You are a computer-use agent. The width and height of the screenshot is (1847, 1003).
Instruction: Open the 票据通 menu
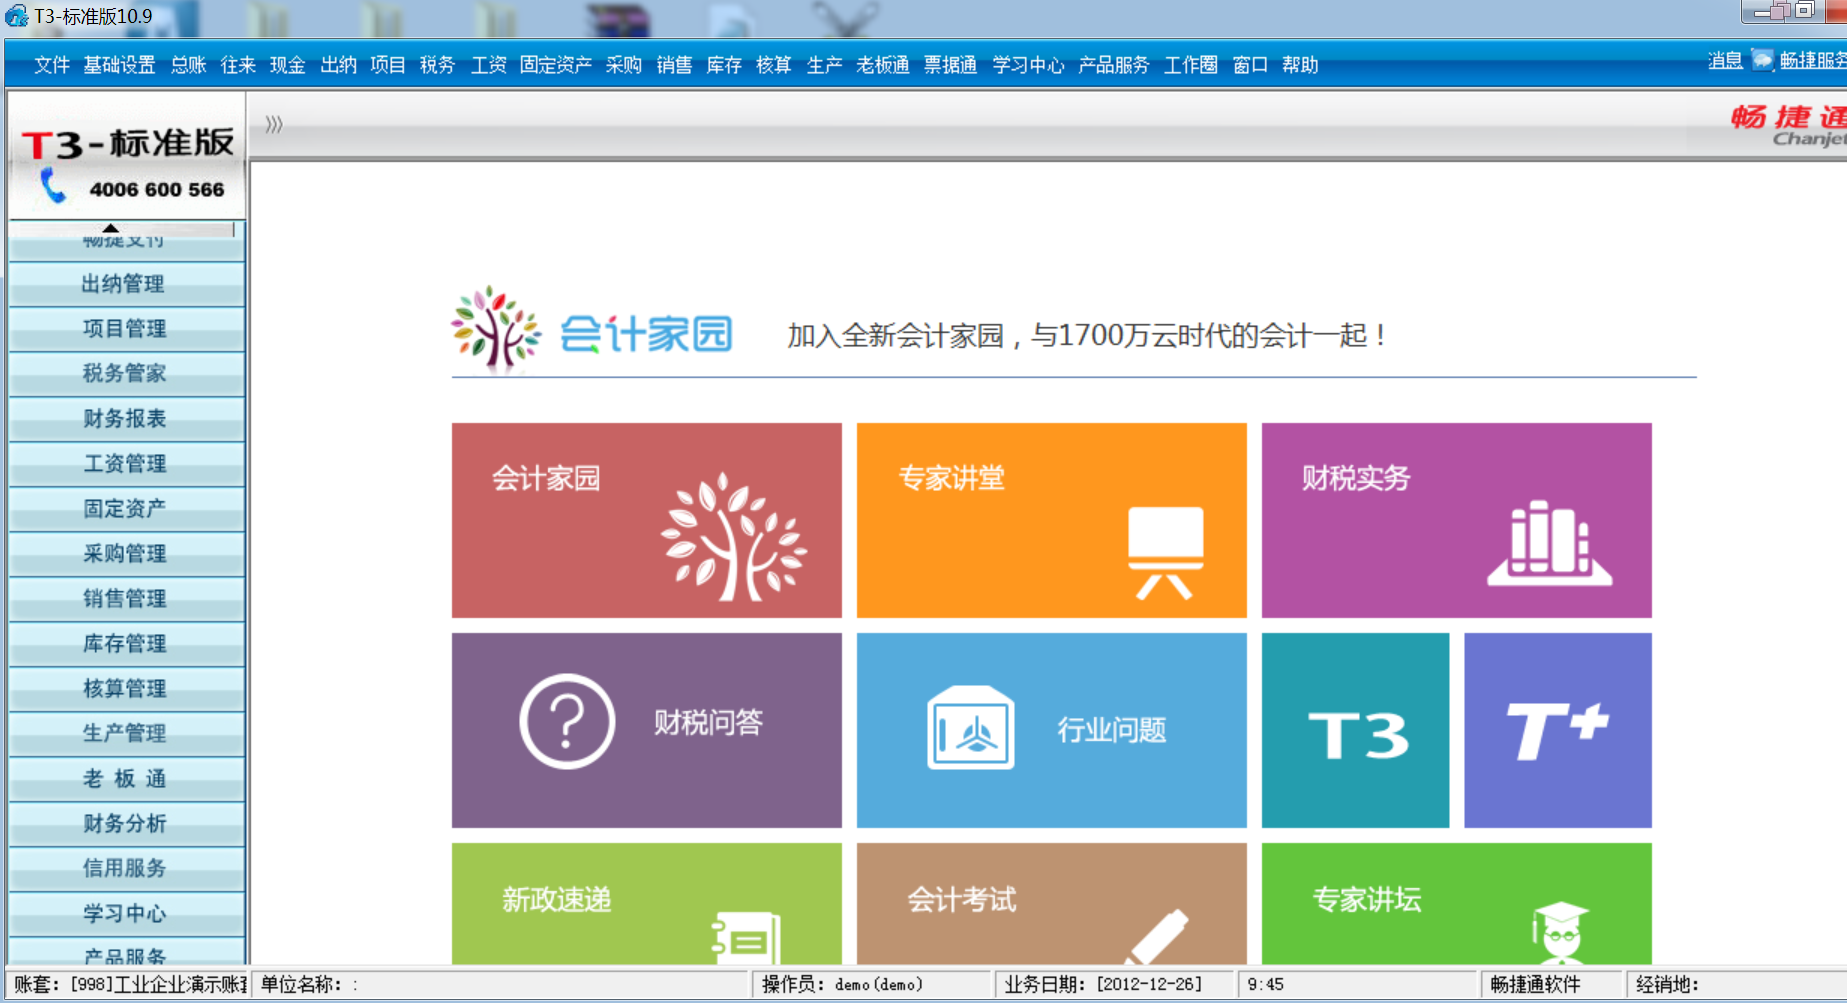(950, 65)
